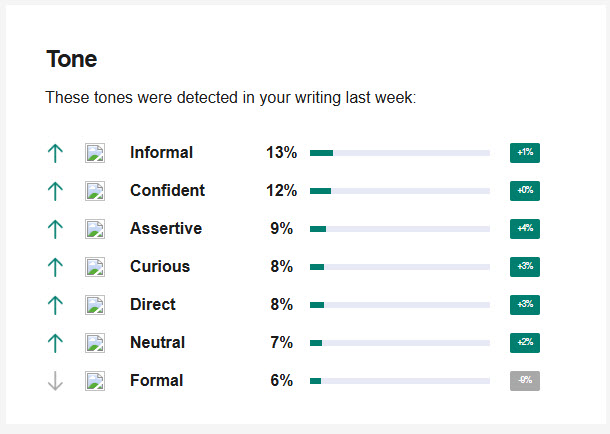Viewport: 610px width, 434px height.
Task: Click the Informal 13% progress bar
Action: pyautogui.click(x=400, y=153)
